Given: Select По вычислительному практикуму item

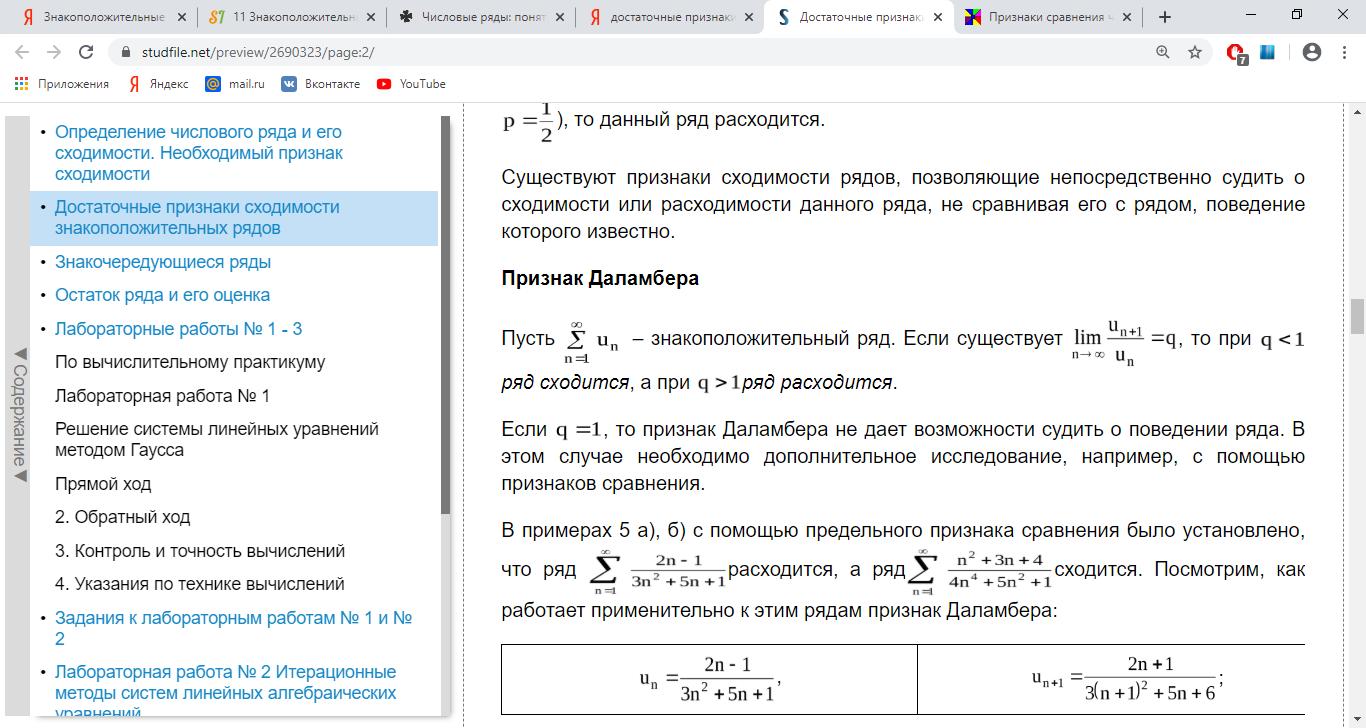Looking at the screenshot, I should point(190,362).
